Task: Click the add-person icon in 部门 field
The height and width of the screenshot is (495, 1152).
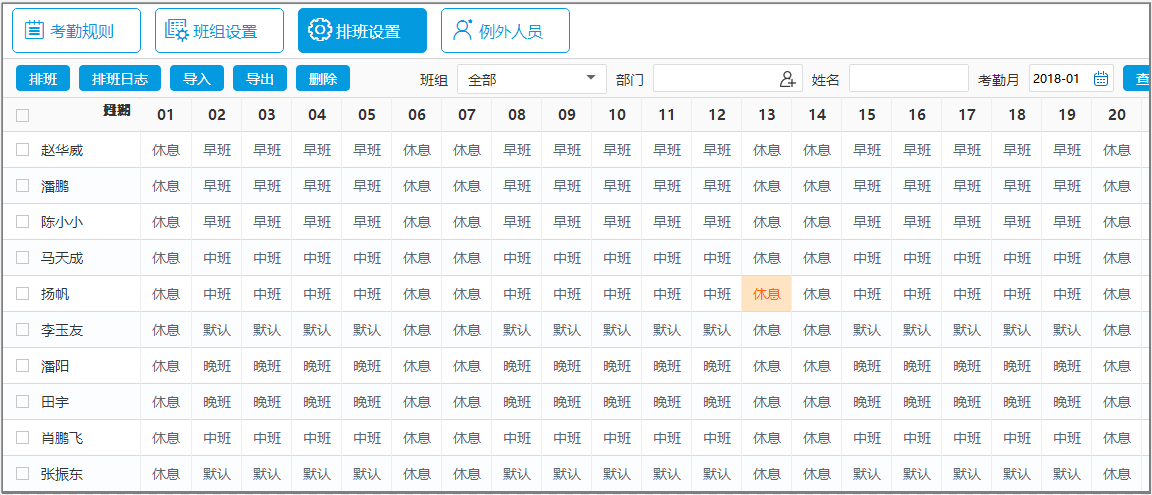Action: (788, 79)
